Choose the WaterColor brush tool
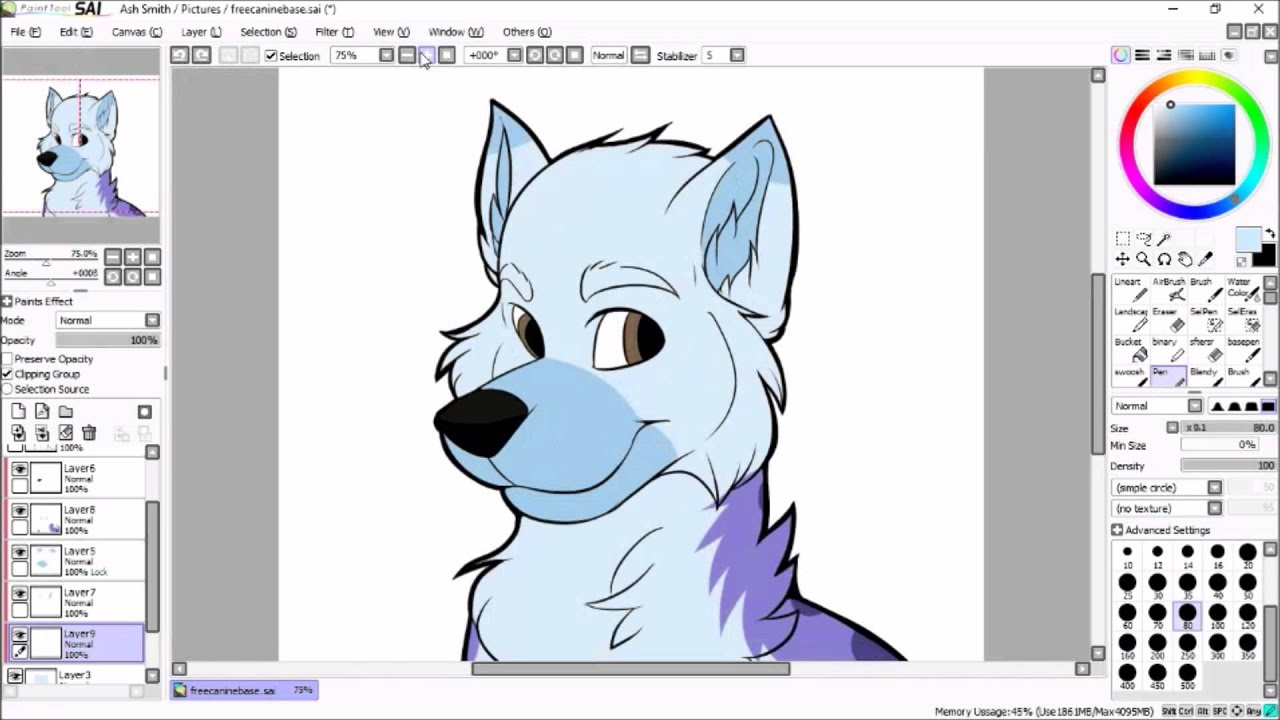The height and width of the screenshot is (720, 1280). (x=1243, y=290)
